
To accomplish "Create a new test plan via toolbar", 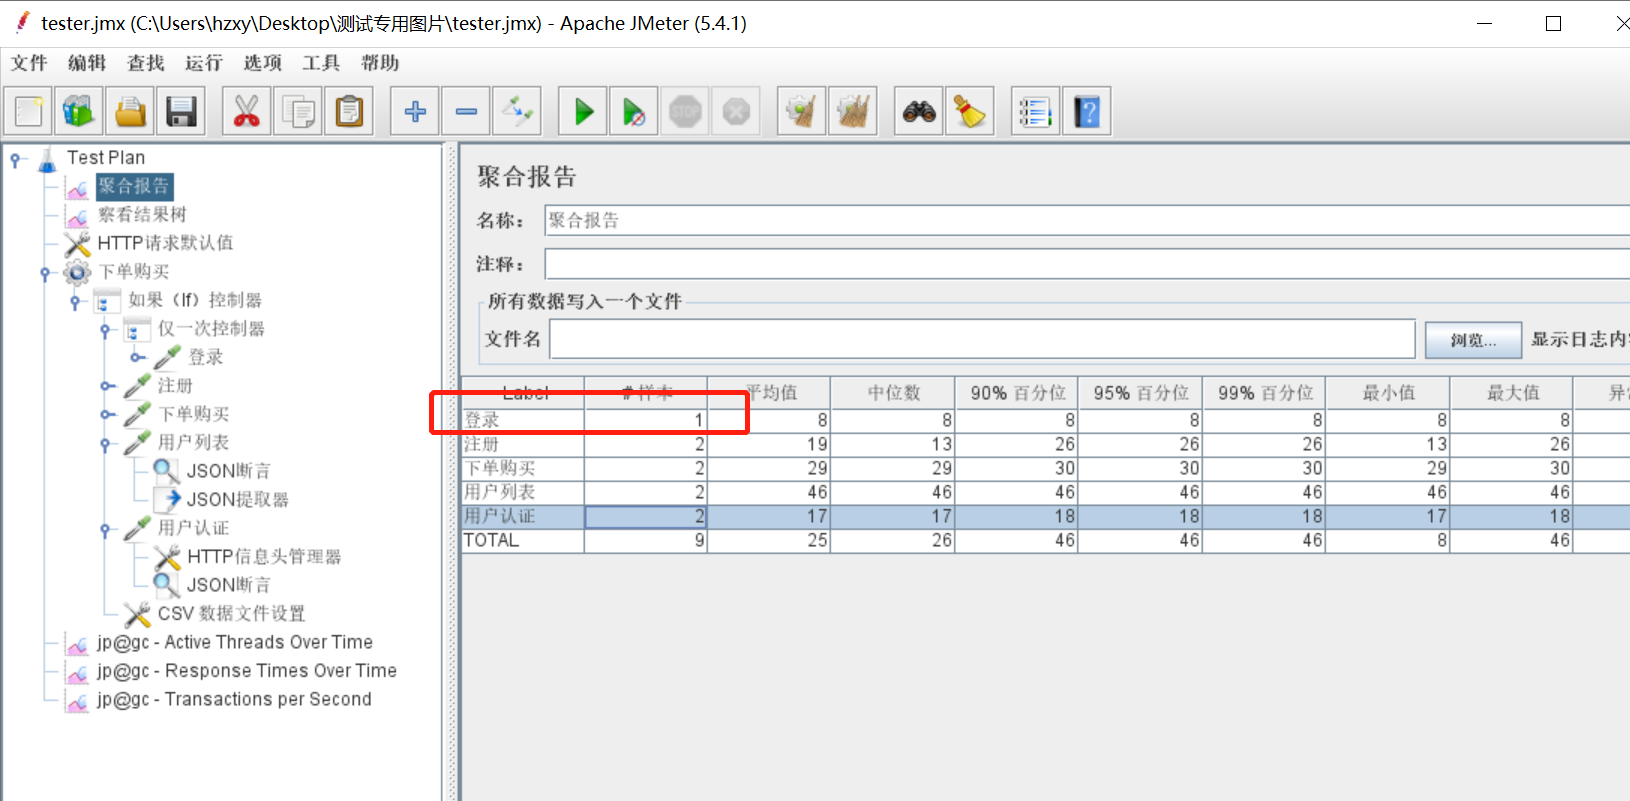I will [29, 111].
